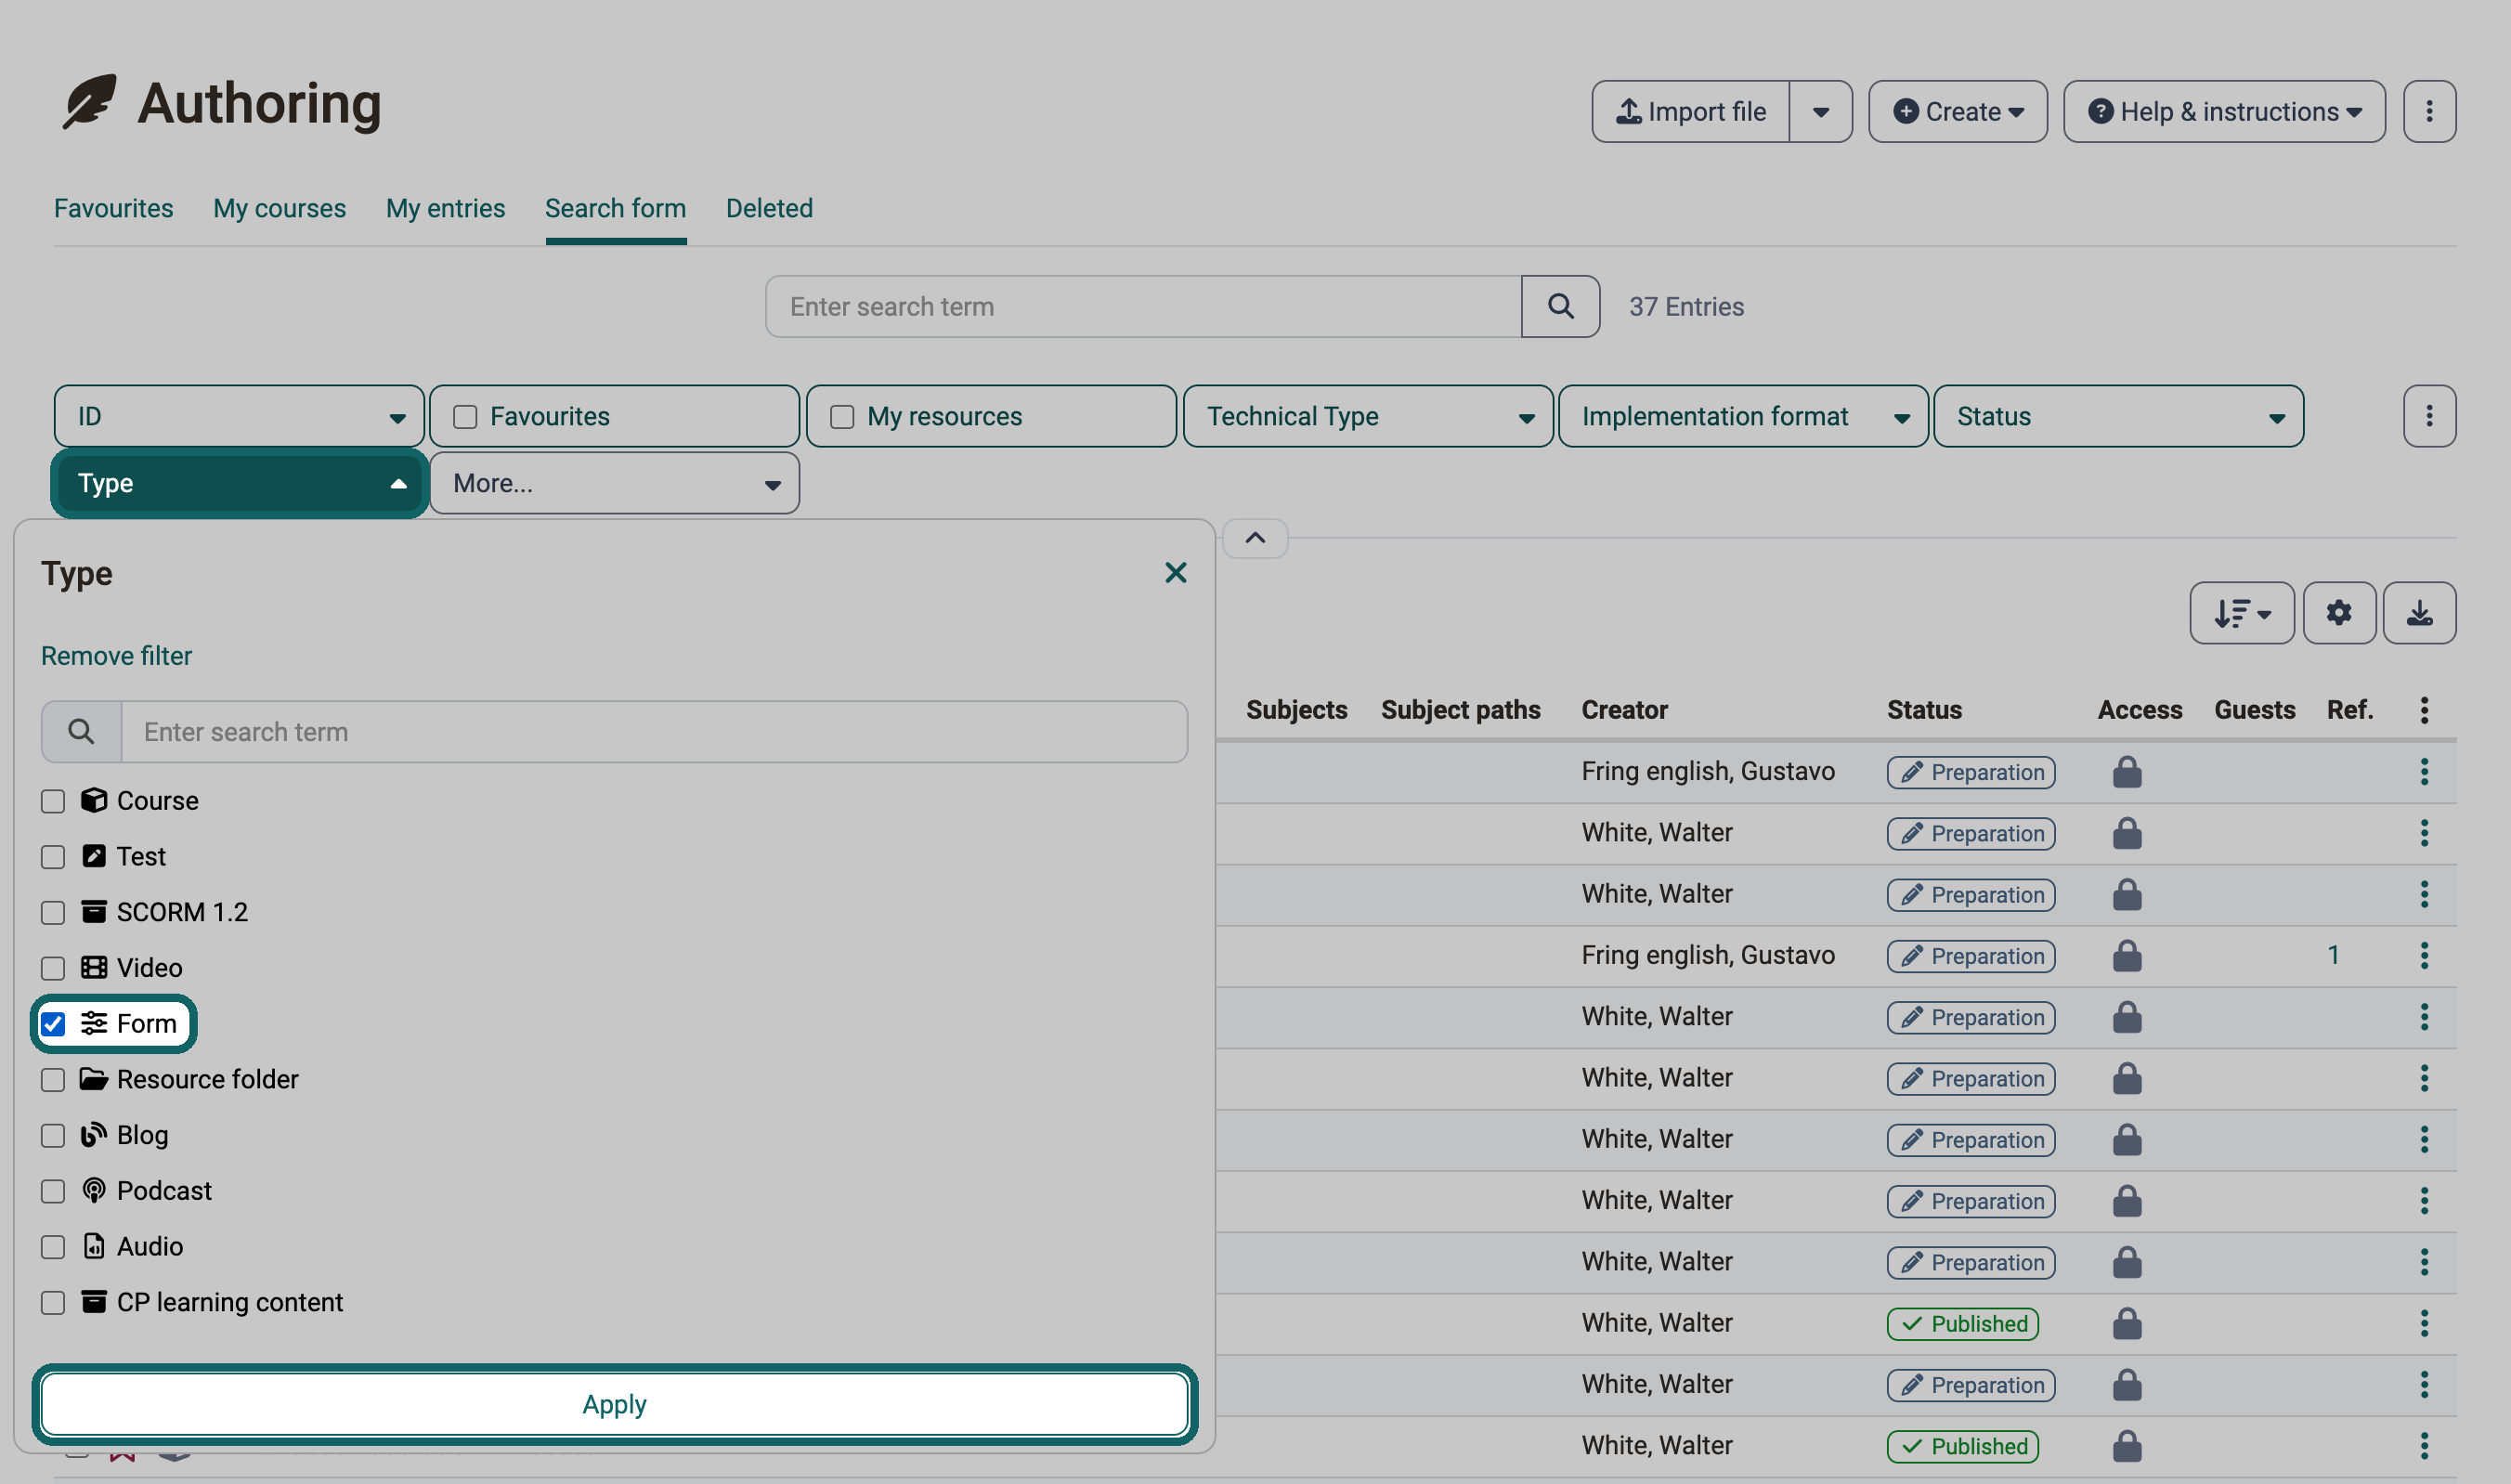
Task: Toggle the Favourites filter checkbox
Action: coord(465,417)
